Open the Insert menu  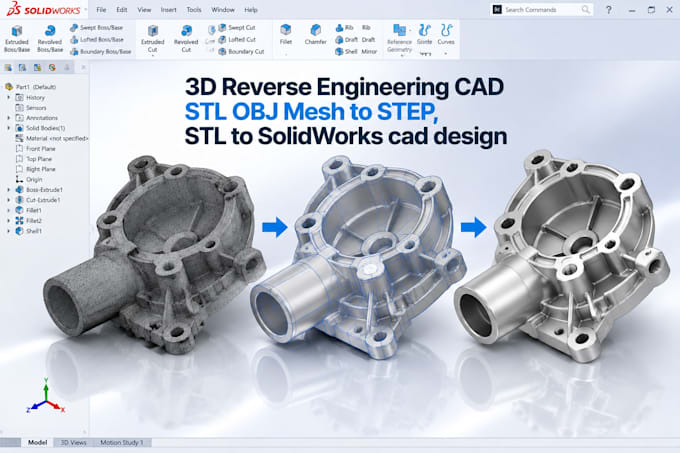pyautogui.click(x=169, y=10)
